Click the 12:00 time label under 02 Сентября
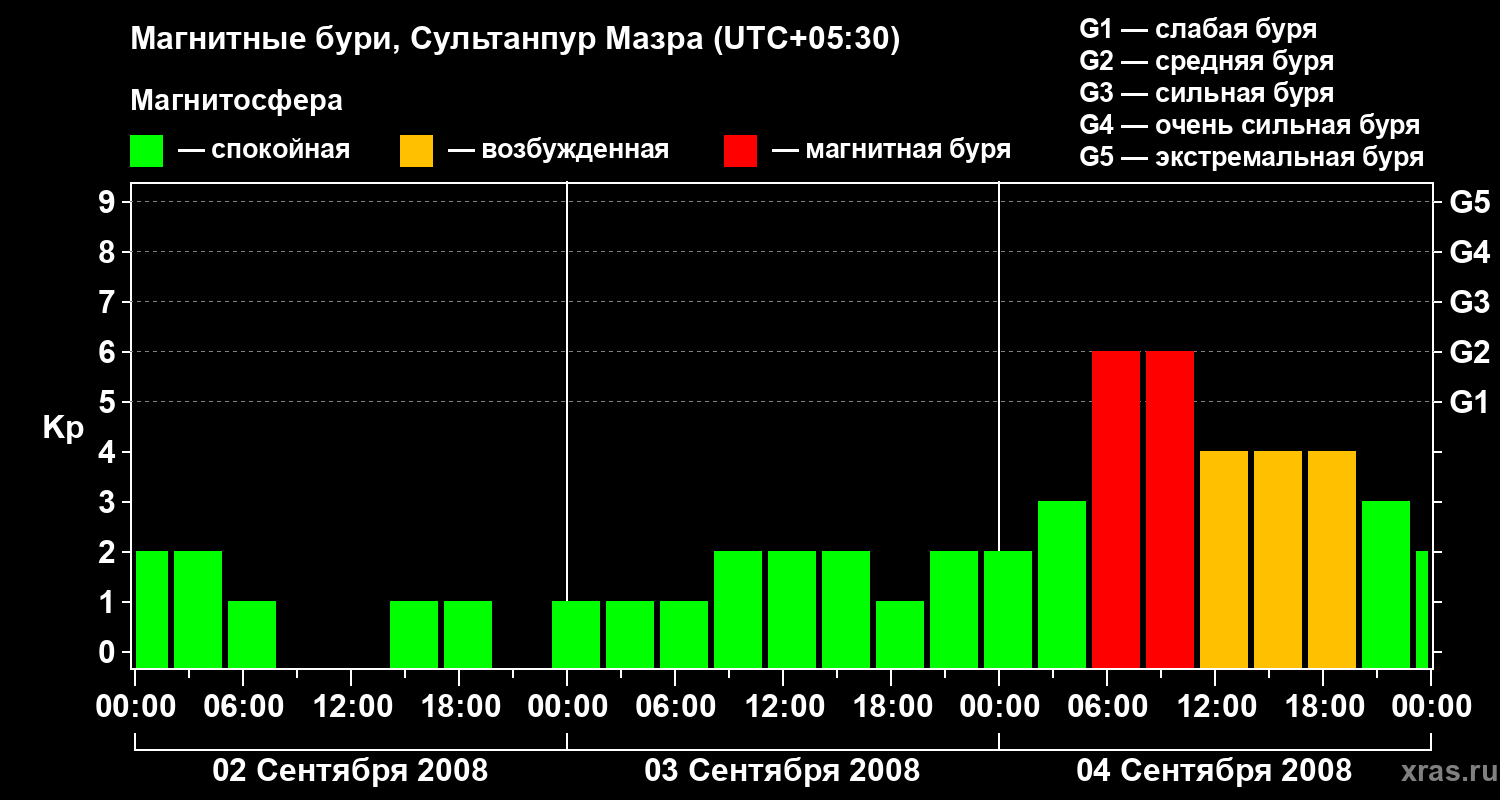The width and height of the screenshot is (1500, 800). [351, 707]
